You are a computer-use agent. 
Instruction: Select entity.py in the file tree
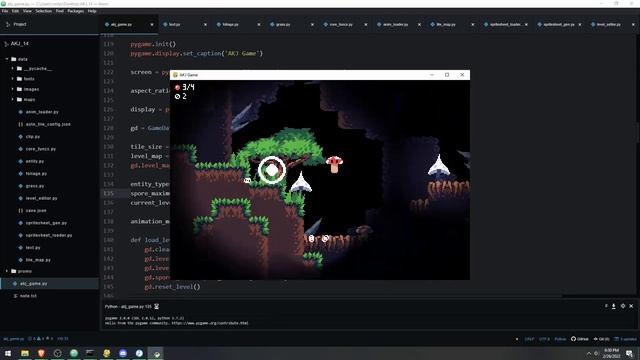[35, 161]
